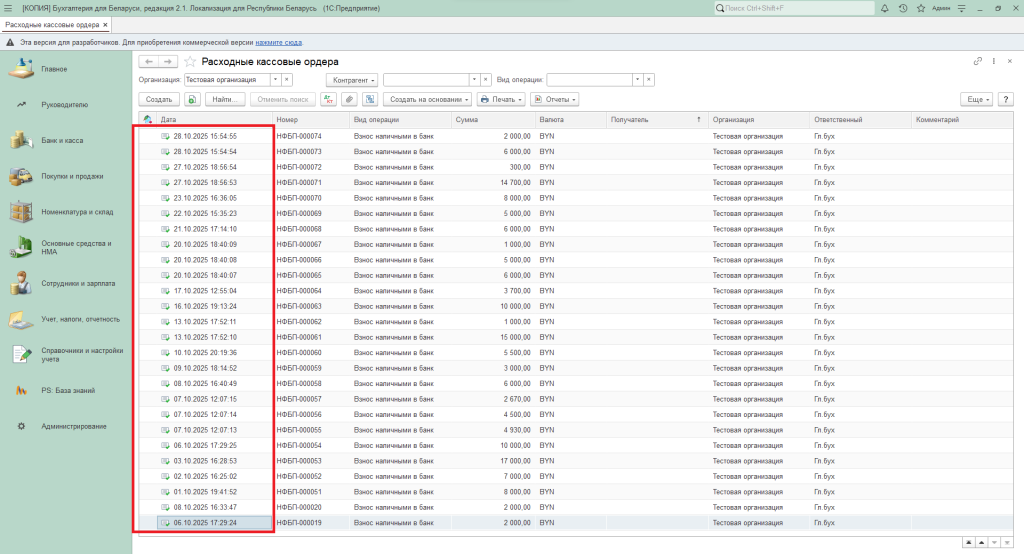The width and height of the screenshot is (1024, 554).
Task: Expand the Печать dropdown menu
Action: 501,99
